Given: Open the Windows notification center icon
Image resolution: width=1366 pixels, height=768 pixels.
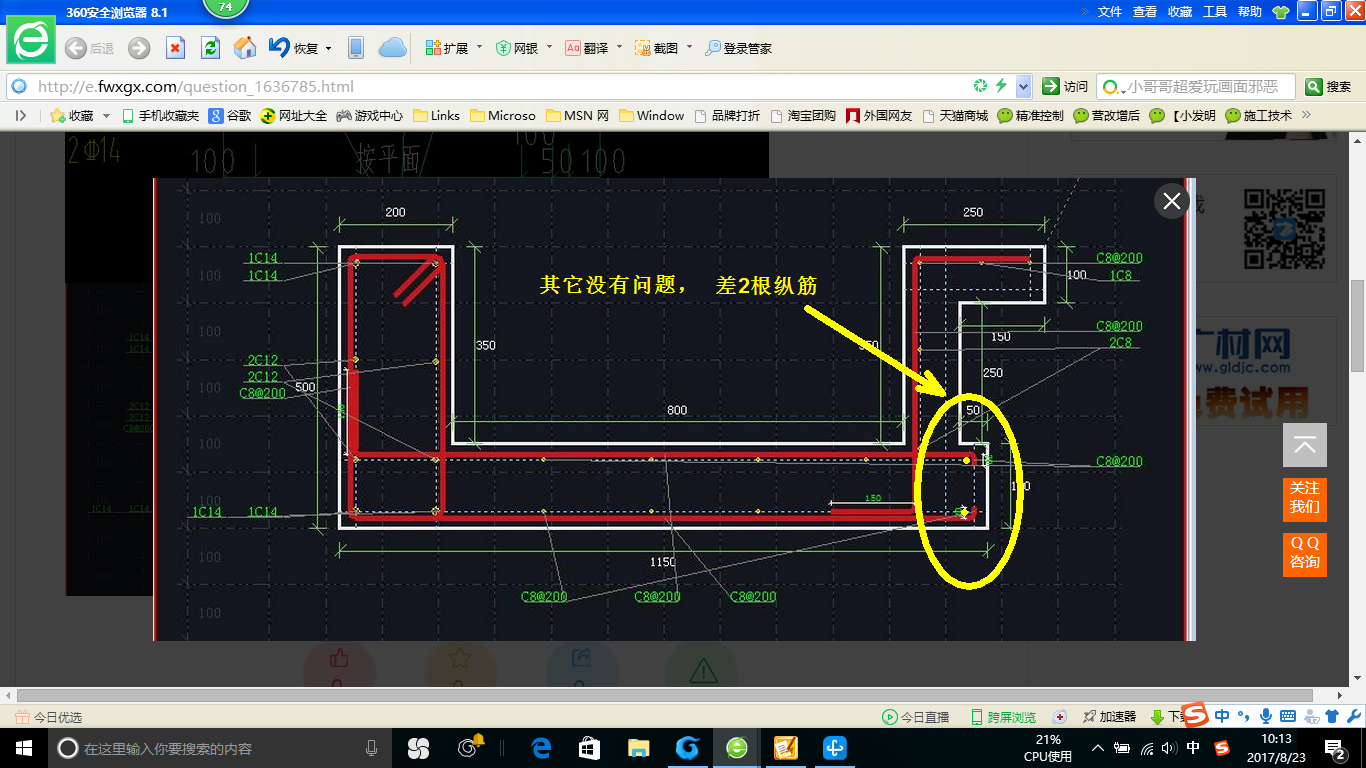Looking at the screenshot, I should 1335,748.
